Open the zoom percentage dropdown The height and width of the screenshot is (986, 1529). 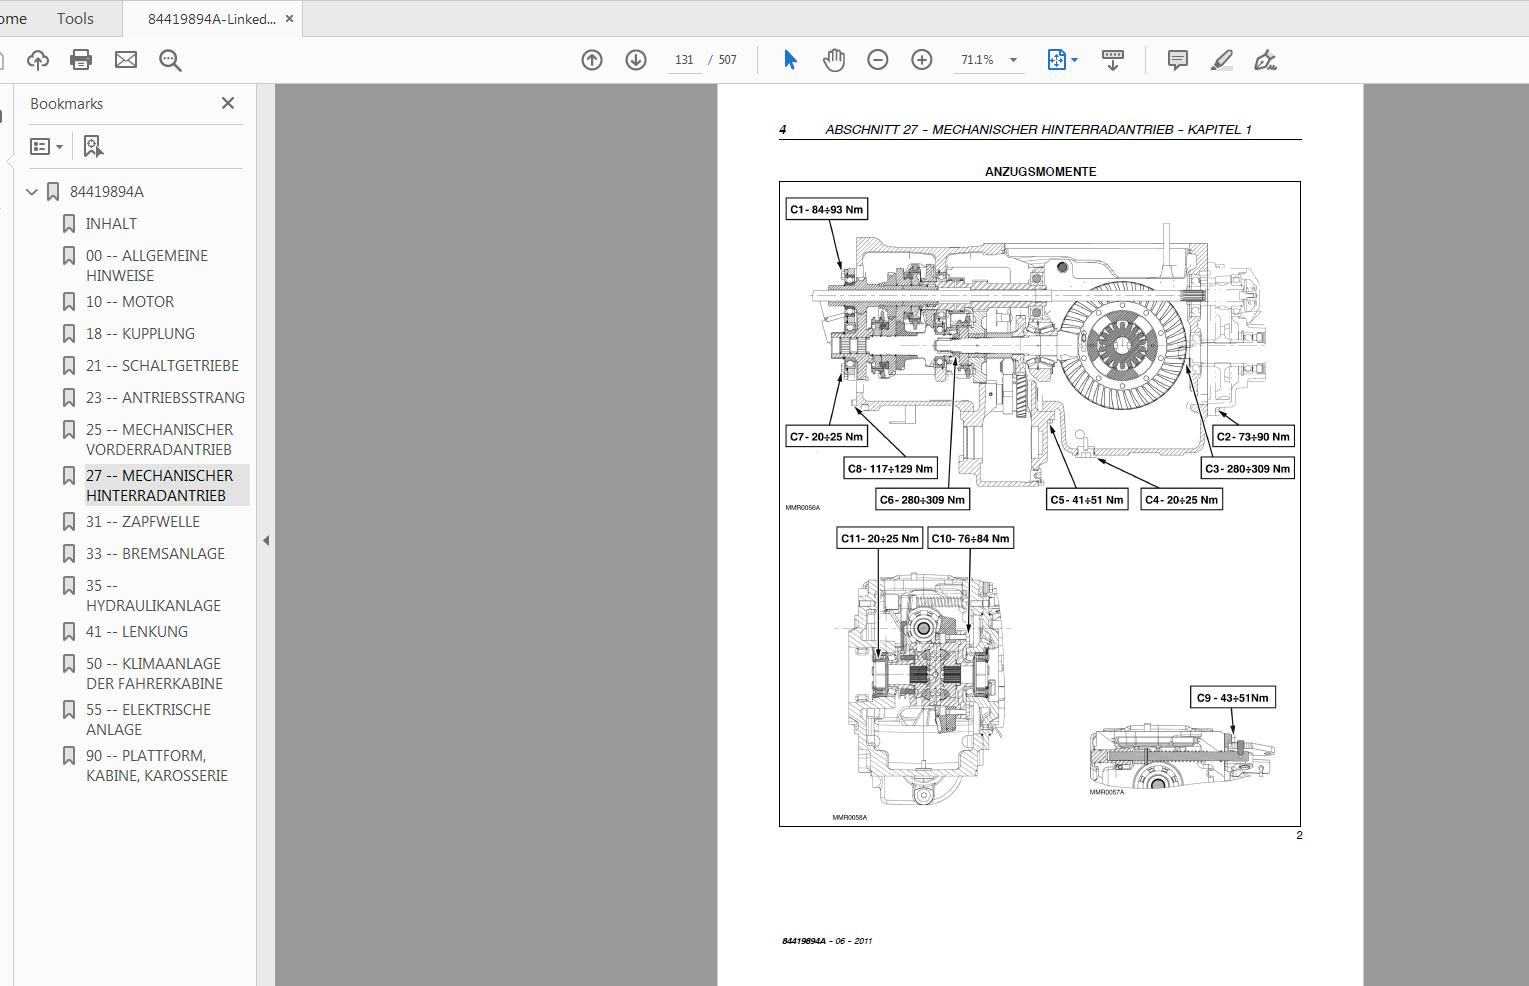point(1014,60)
